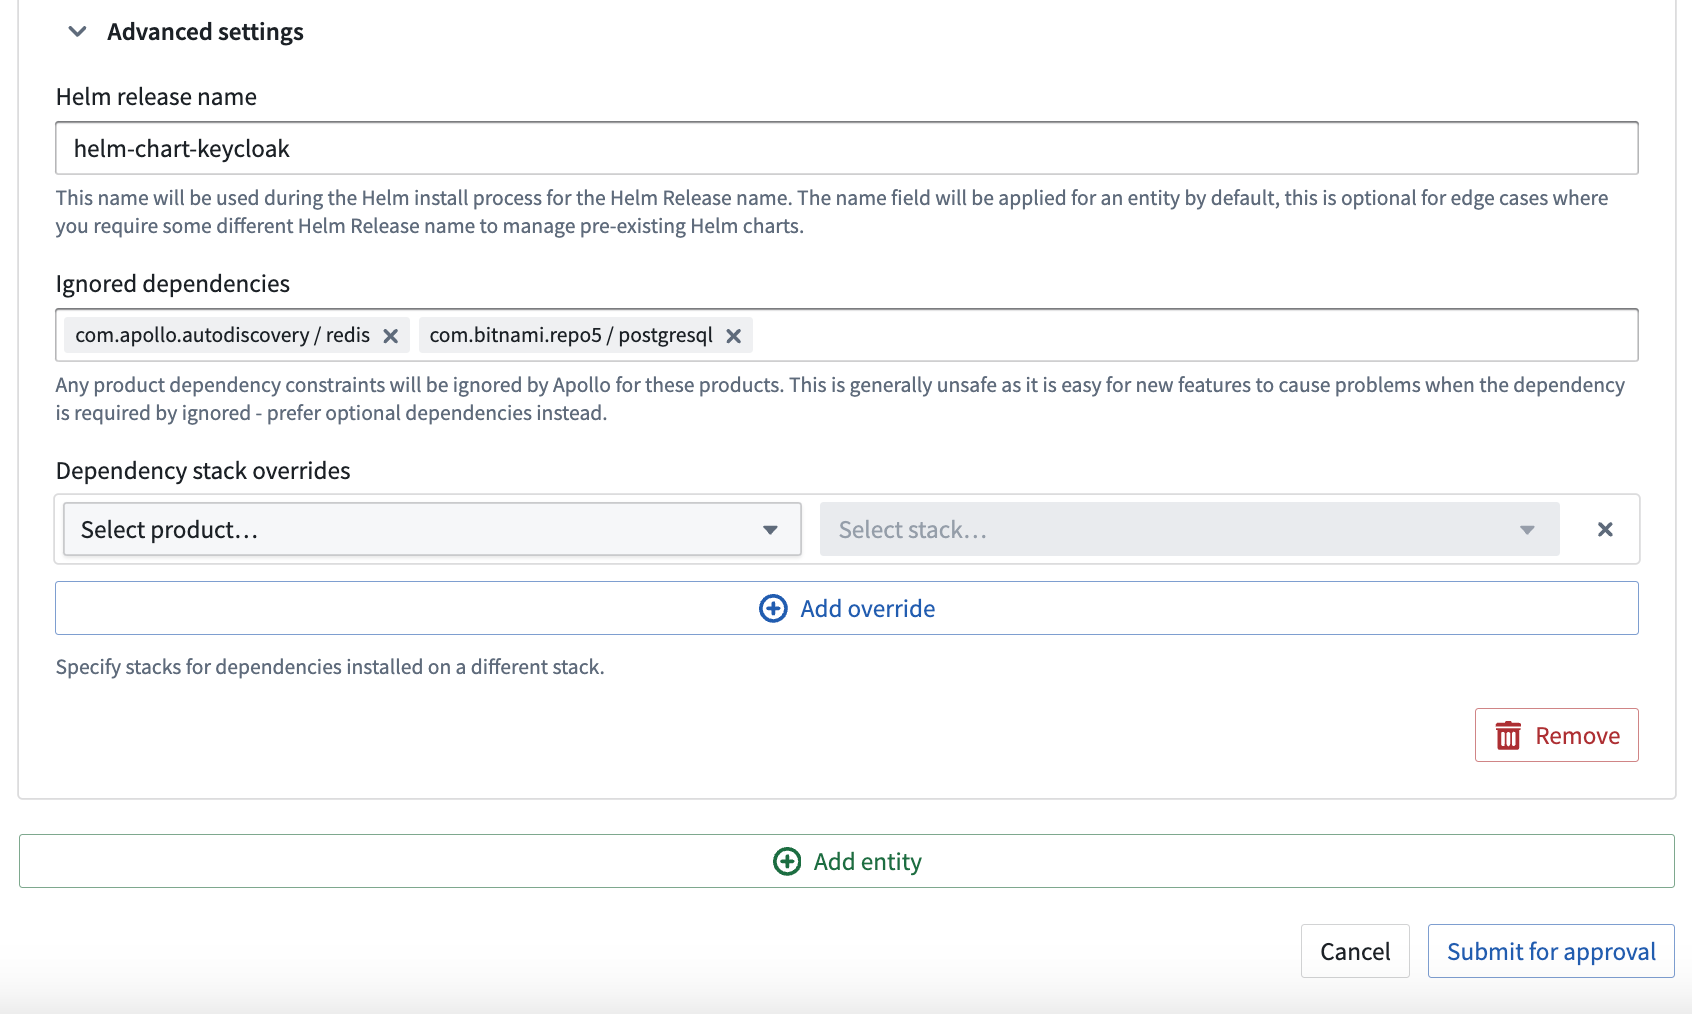1692x1014 pixels.
Task: Click the Add override button
Action: 847,608
